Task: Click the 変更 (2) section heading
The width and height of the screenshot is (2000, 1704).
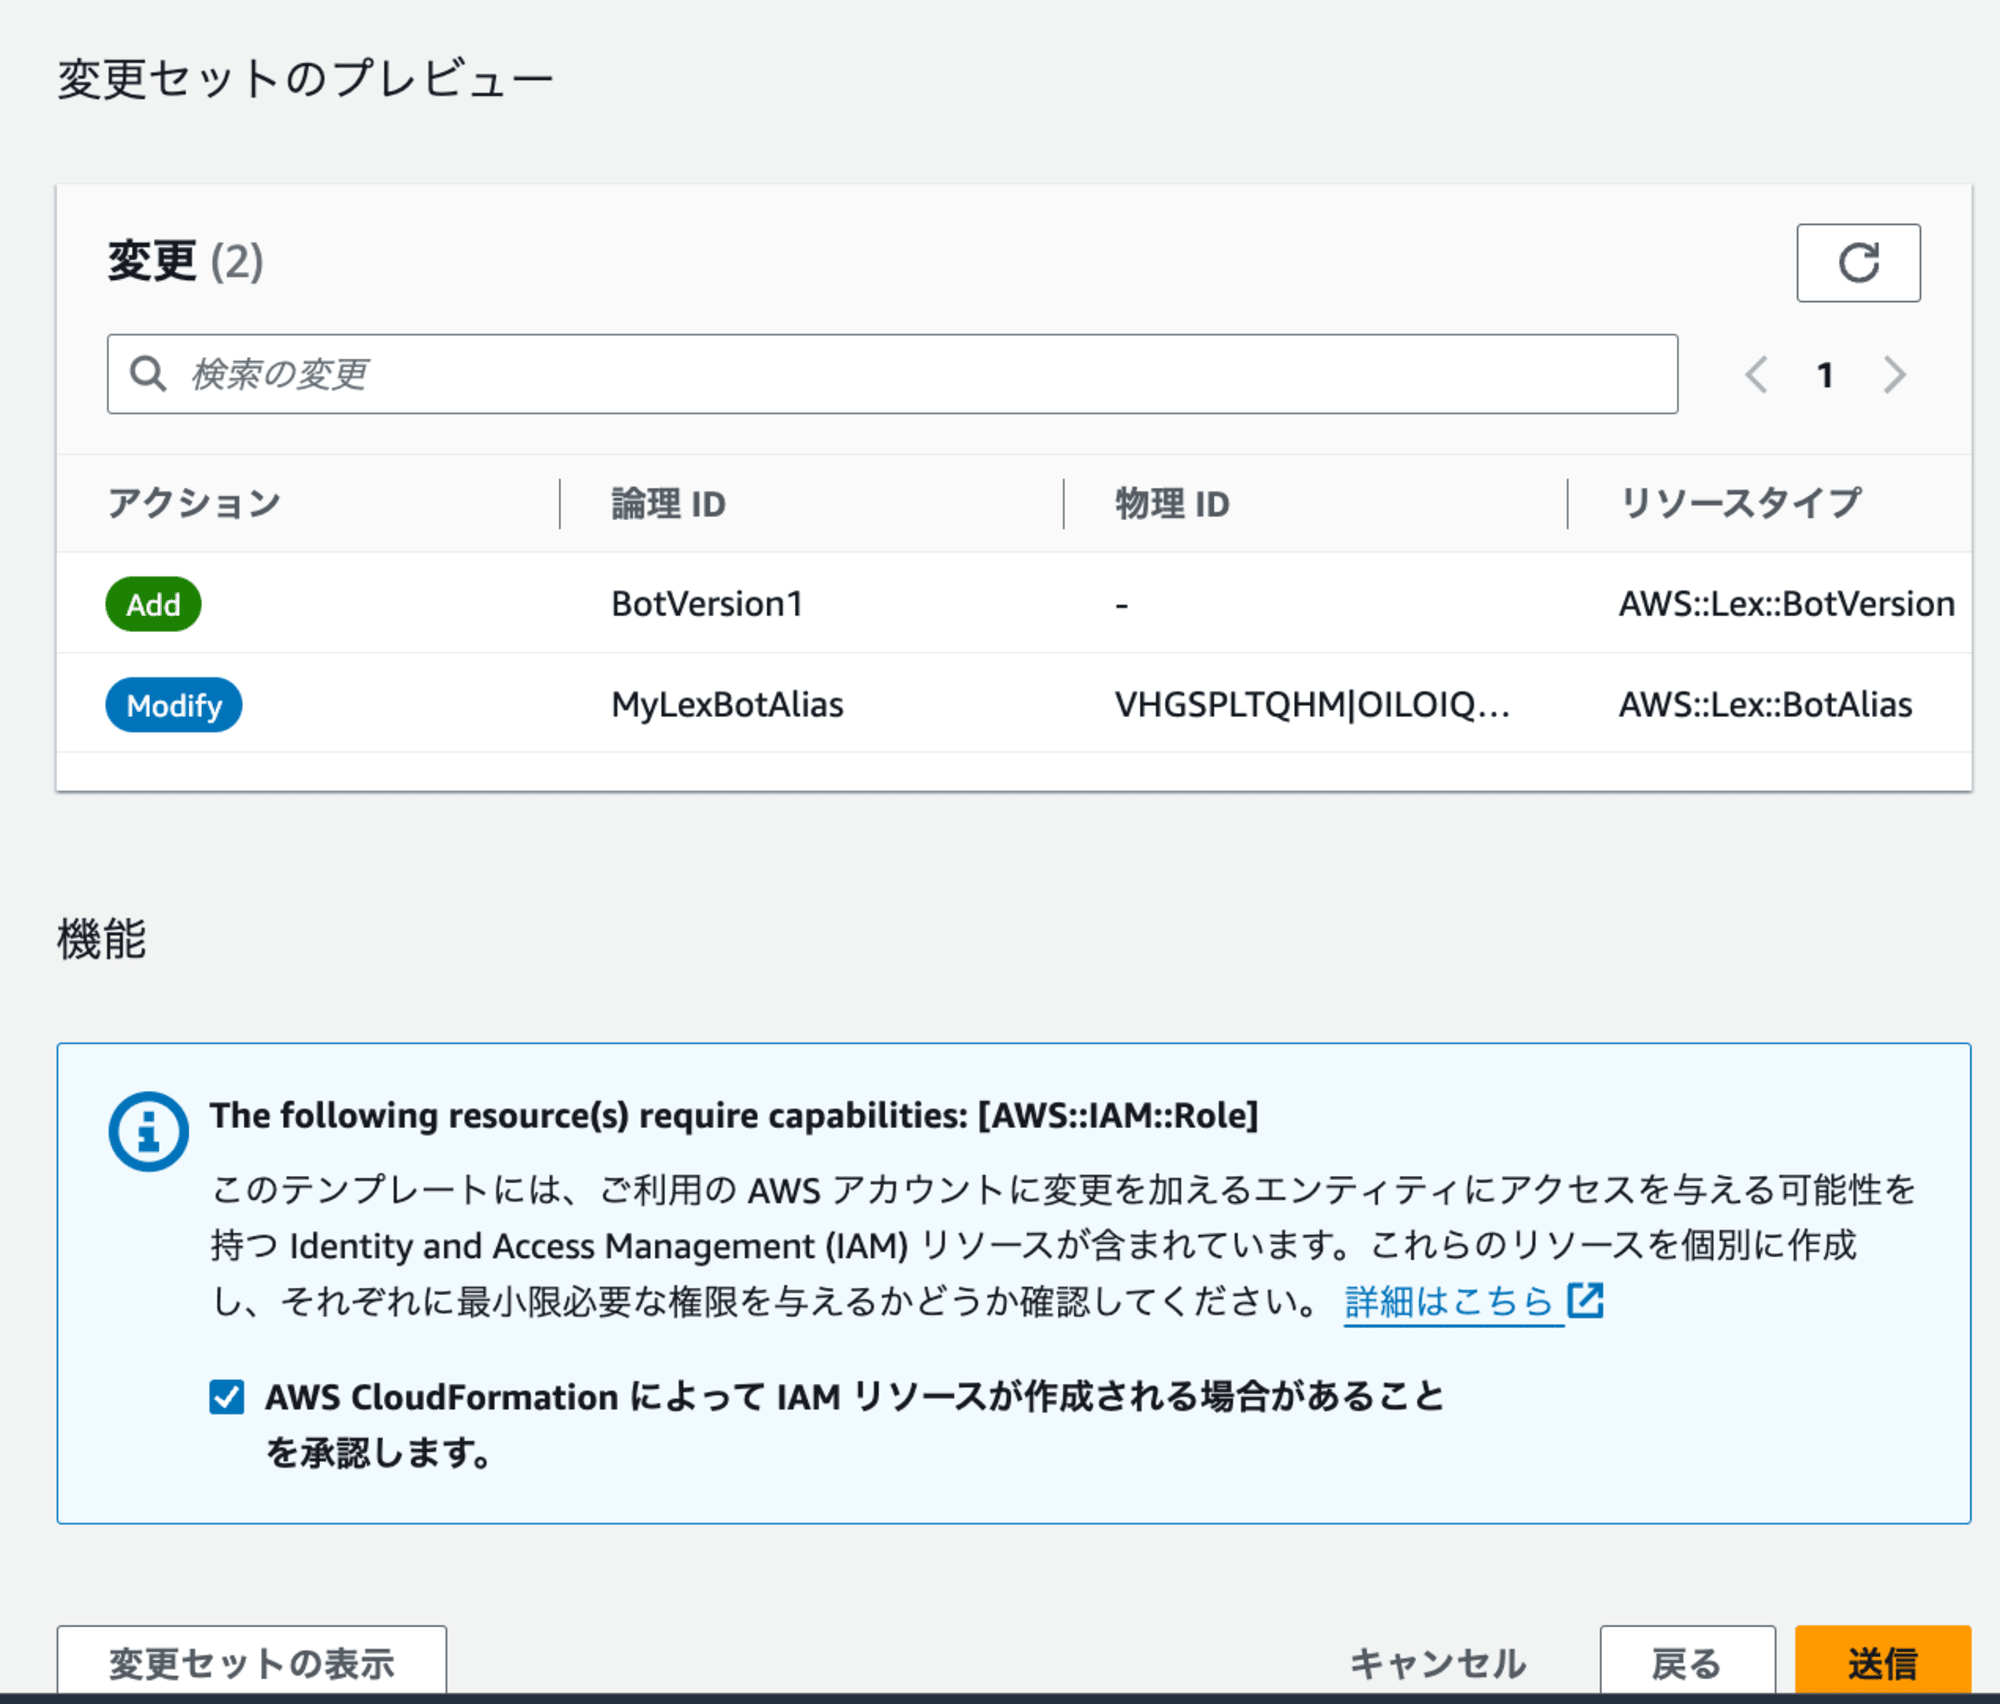Action: point(185,262)
